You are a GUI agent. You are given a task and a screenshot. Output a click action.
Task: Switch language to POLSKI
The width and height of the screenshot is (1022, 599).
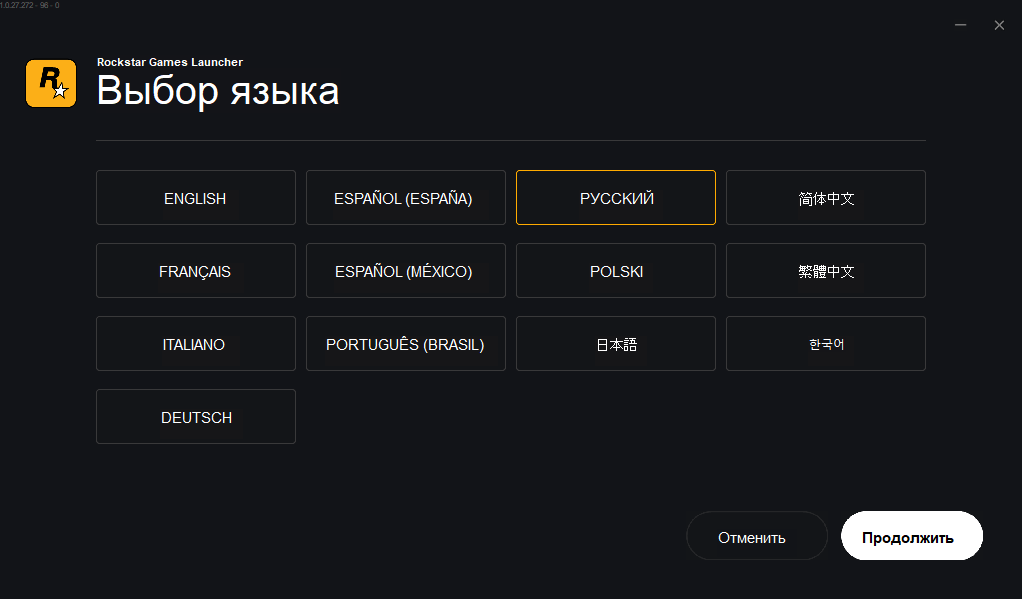pos(615,270)
